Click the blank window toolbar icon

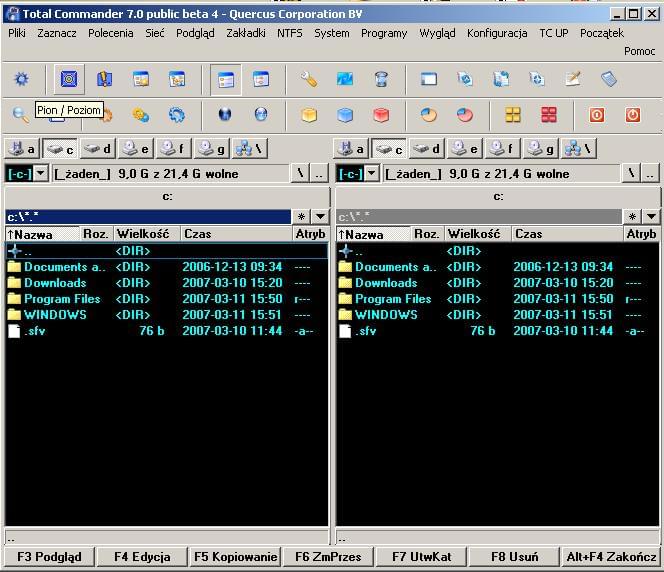(x=429, y=79)
